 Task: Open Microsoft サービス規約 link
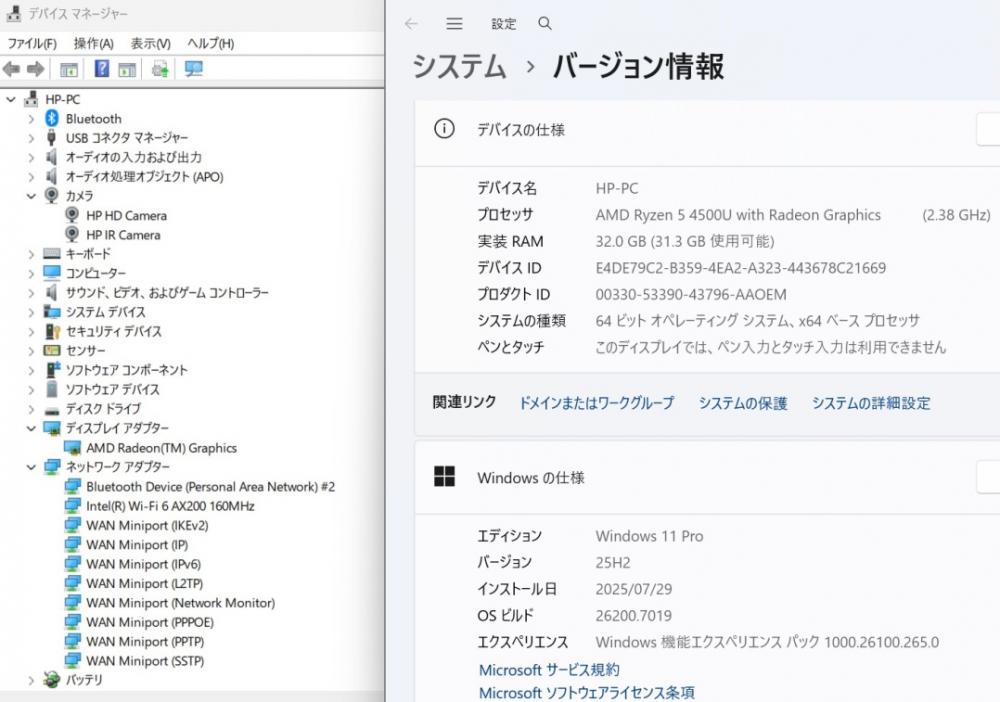click(x=549, y=669)
